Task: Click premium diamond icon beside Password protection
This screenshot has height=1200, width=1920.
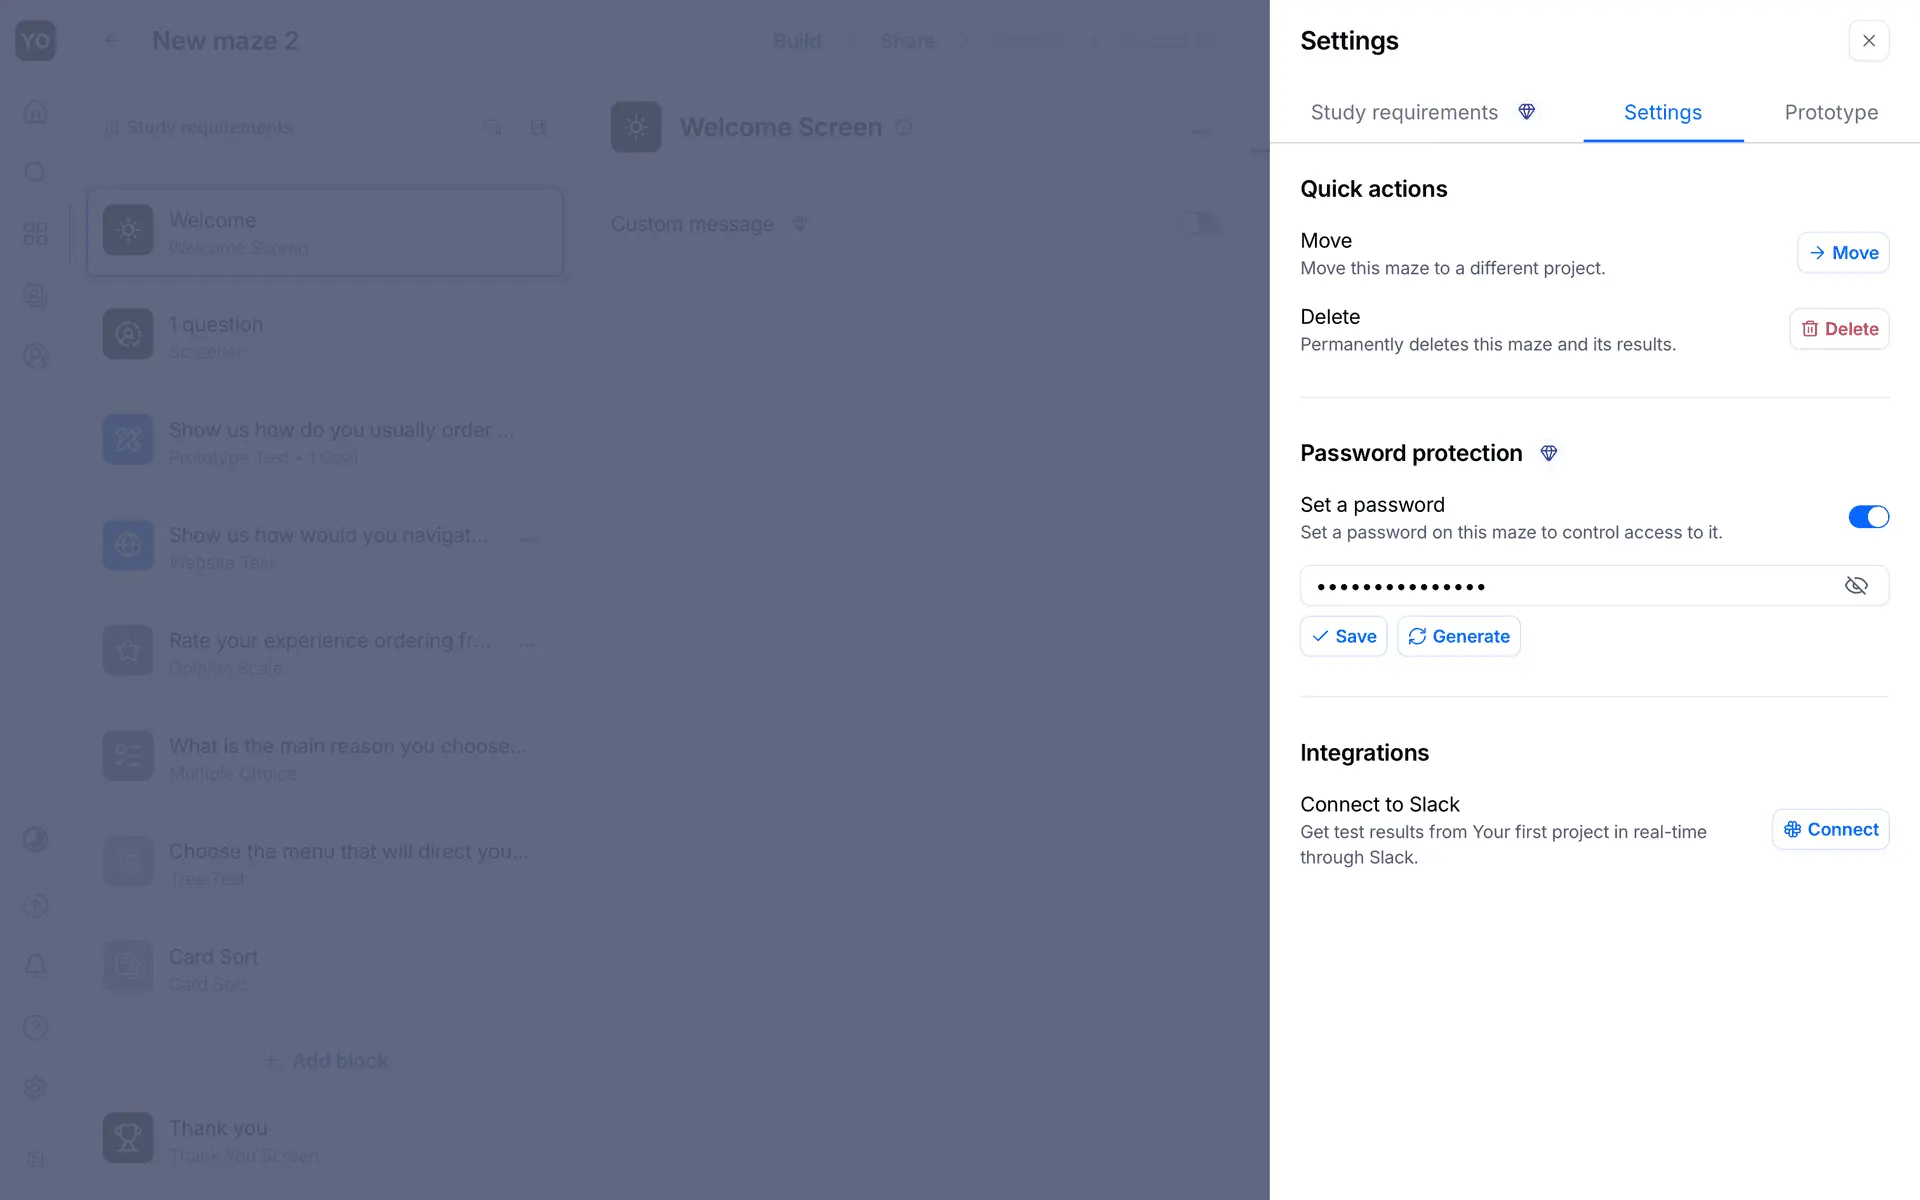Action: (1548, 453)
